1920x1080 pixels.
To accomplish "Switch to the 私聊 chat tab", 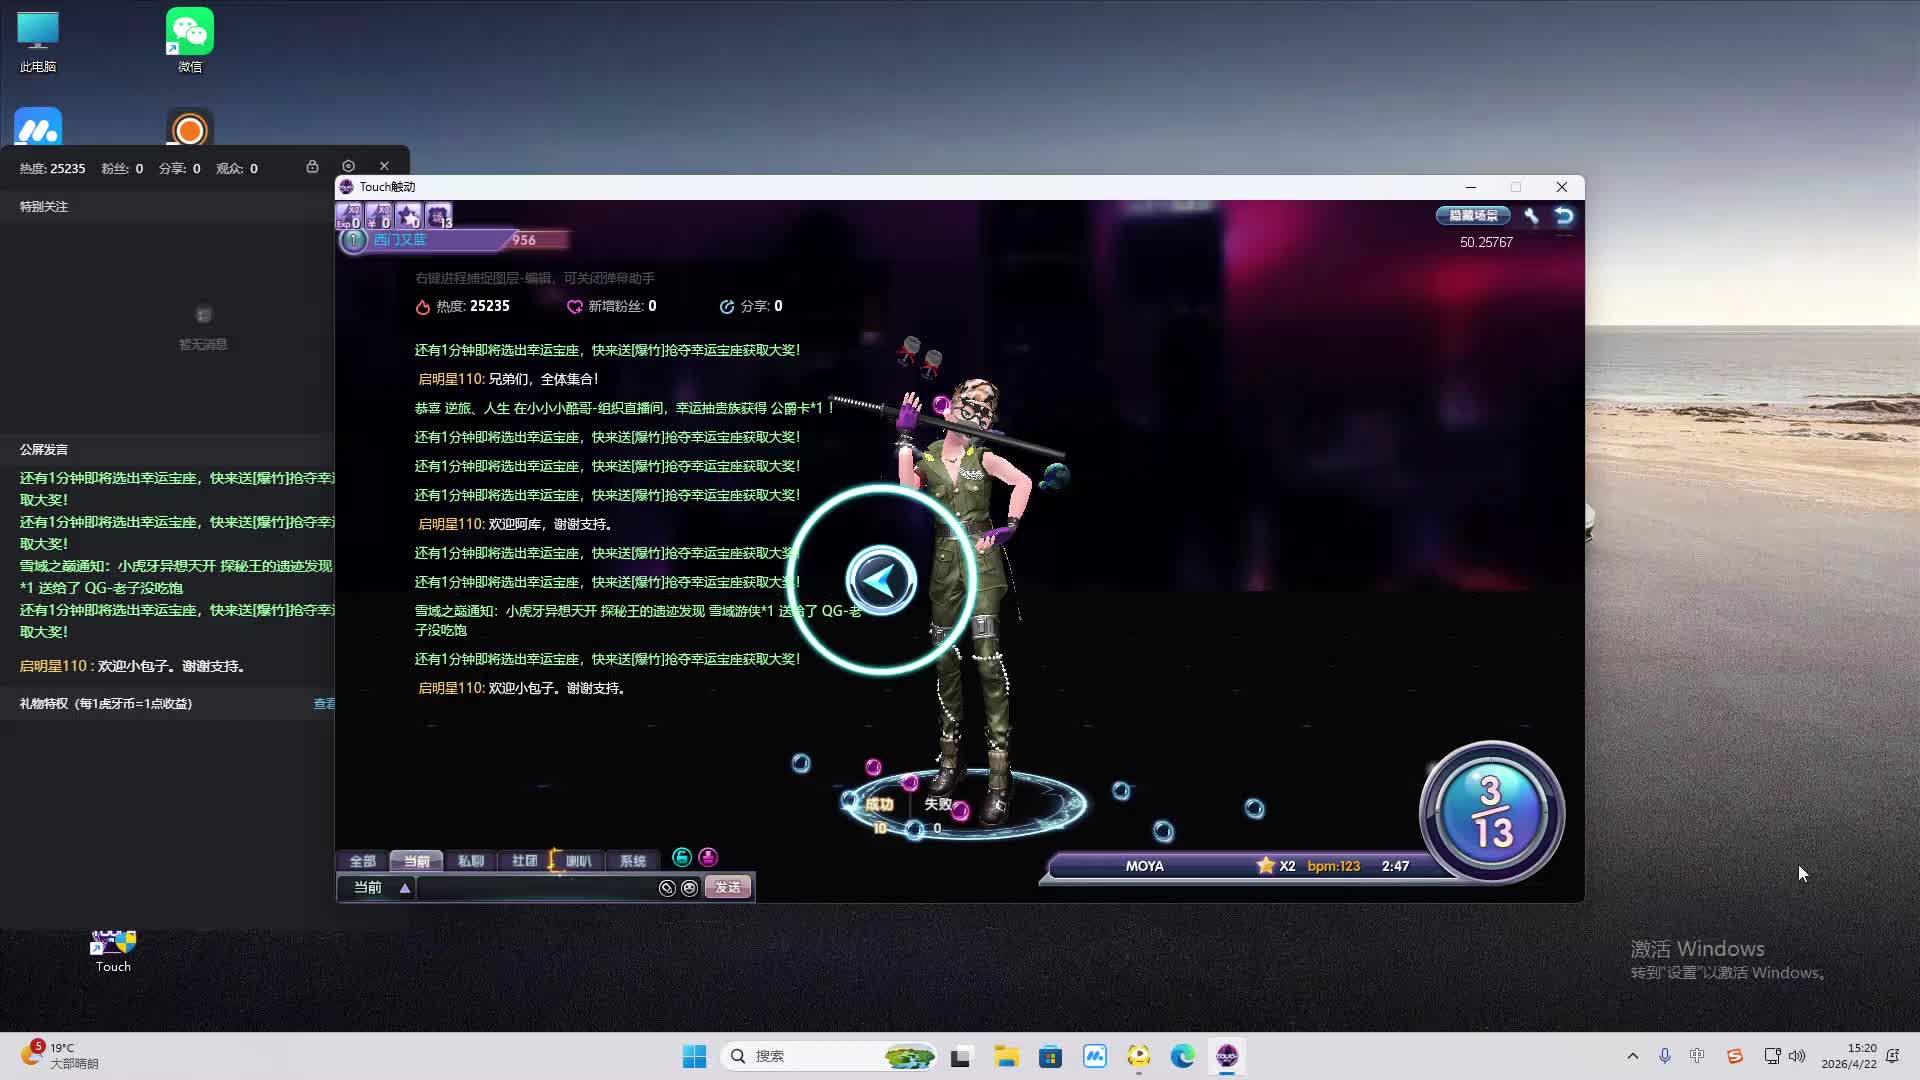I will [x=470, y=861].
